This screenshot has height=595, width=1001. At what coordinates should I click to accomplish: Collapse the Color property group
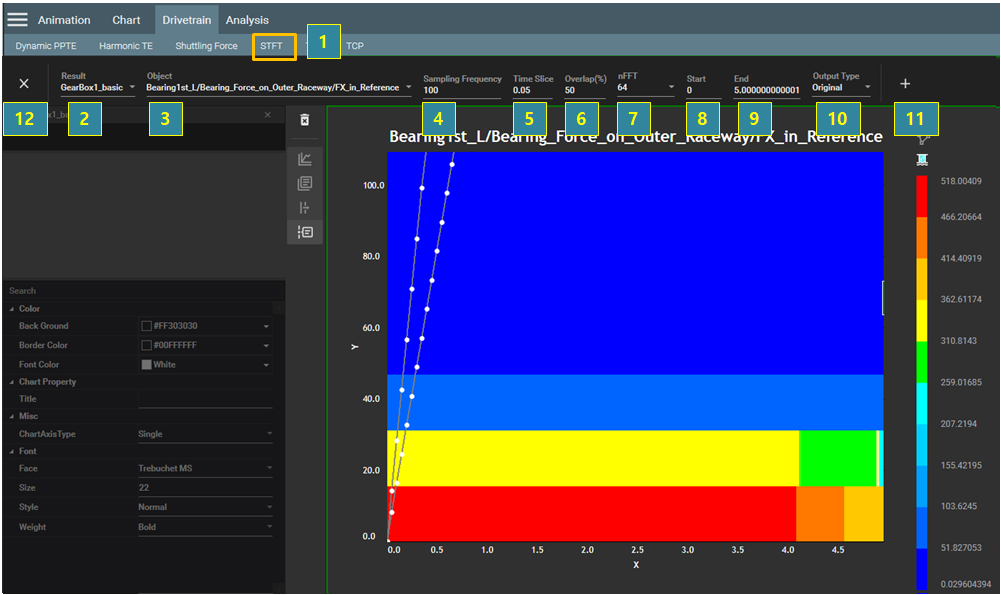[12, 309]
